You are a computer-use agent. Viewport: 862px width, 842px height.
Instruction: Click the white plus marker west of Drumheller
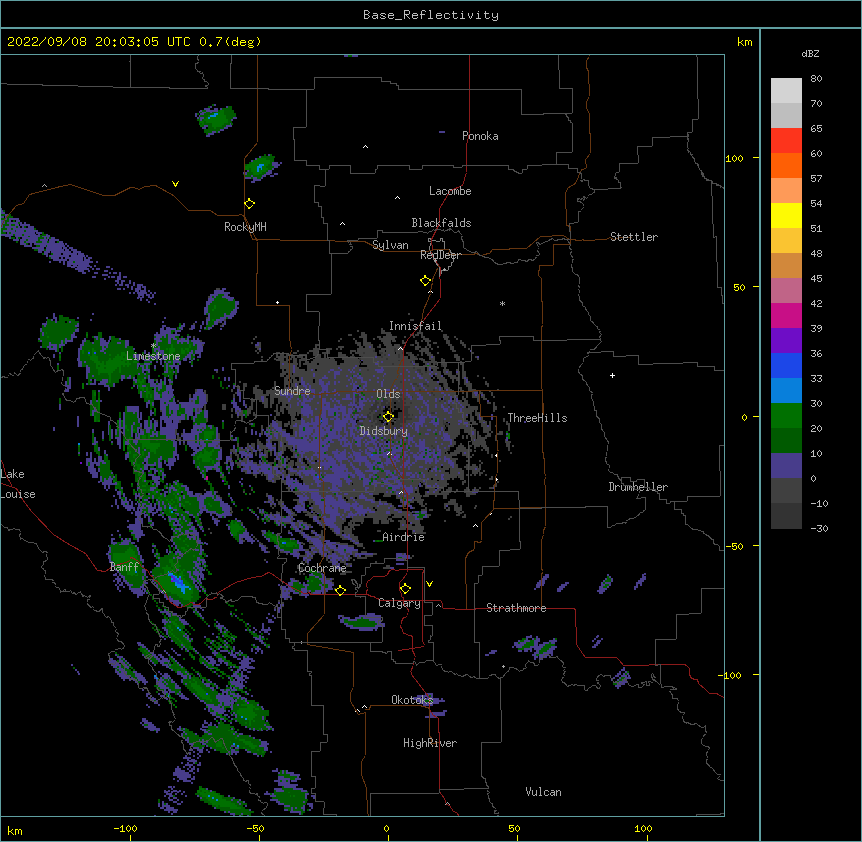click(612, 375)
